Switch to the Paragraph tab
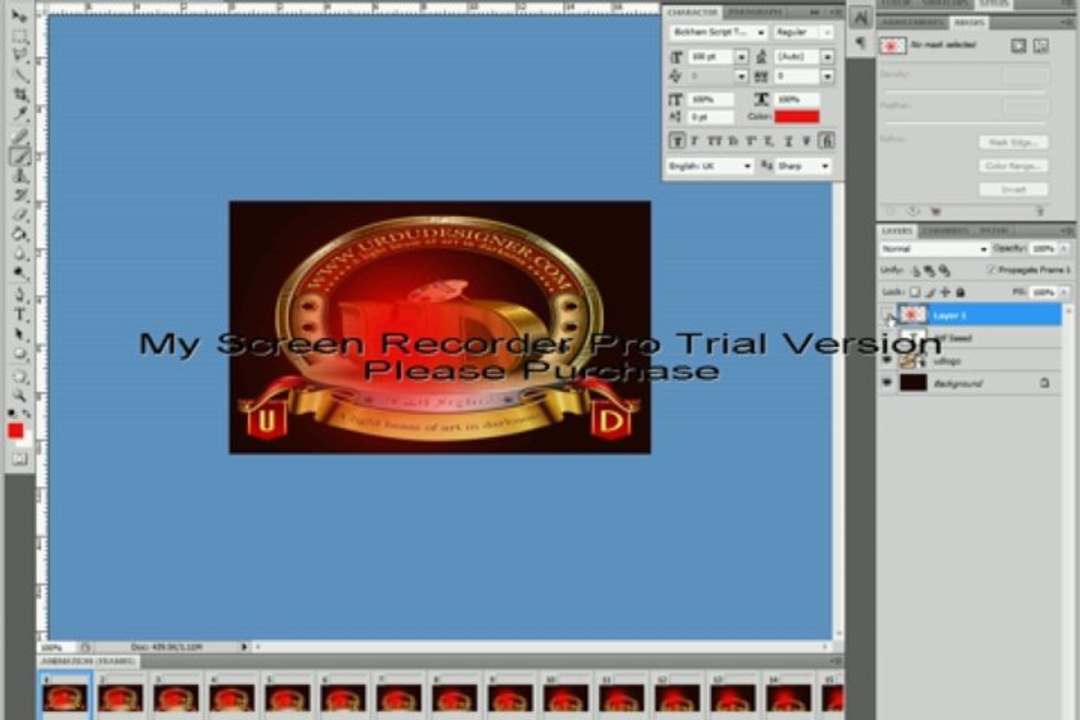The width and height of the screenshot is (1080, 720). pos(754,12)
